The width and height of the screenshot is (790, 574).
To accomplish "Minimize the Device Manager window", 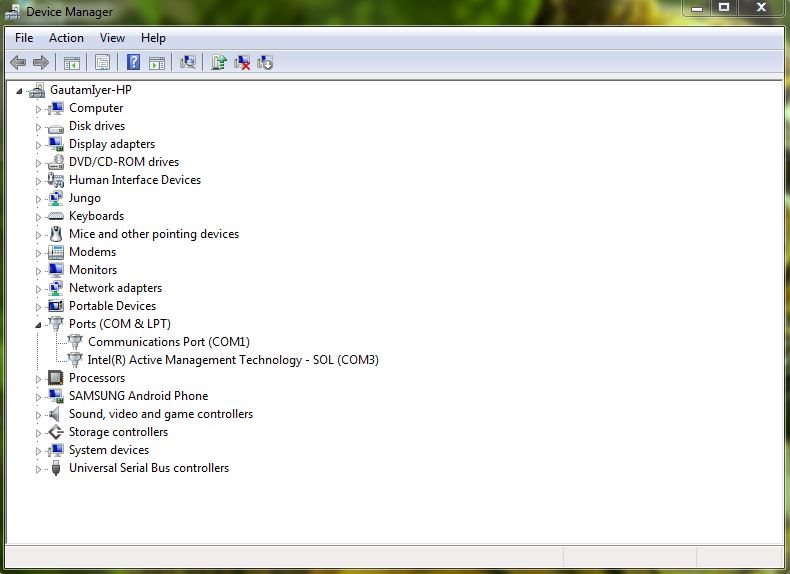I will (x=697, y=8).
